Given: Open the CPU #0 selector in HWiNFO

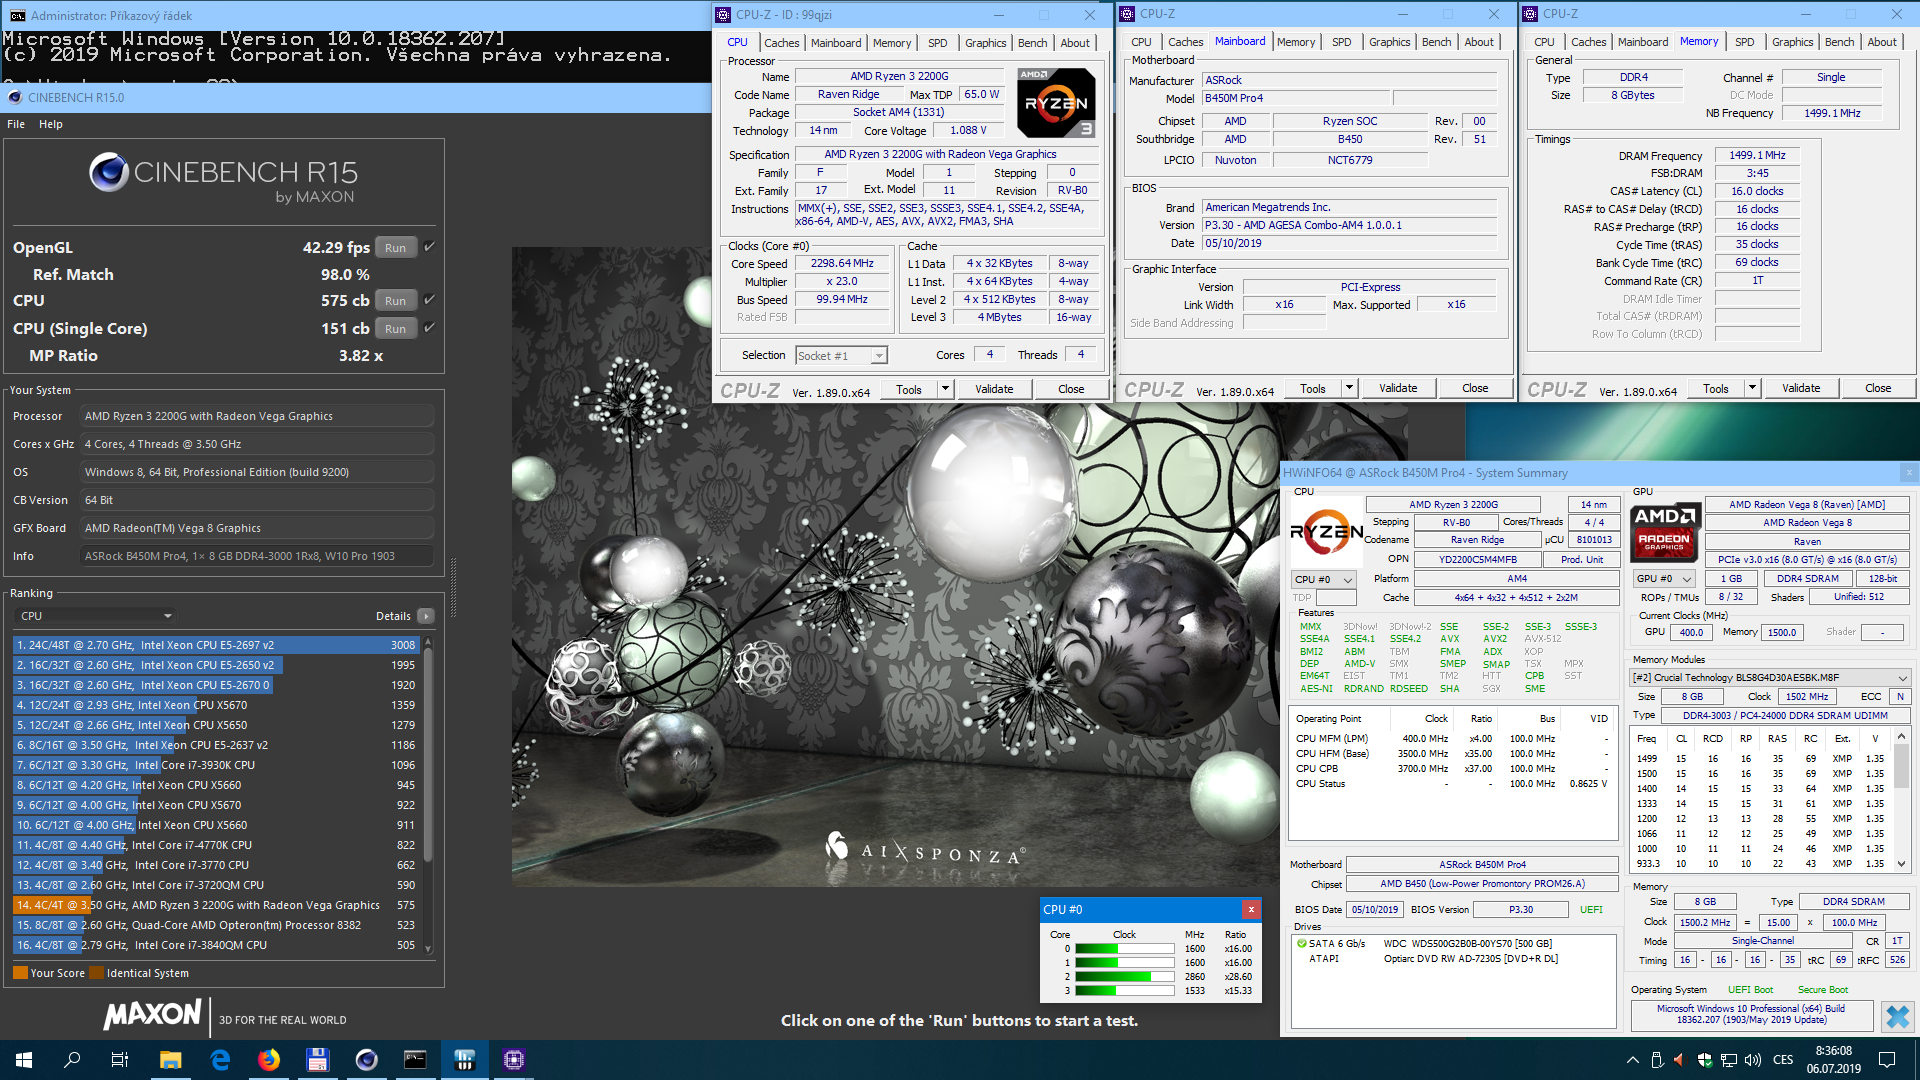Looking at the screenshot, I should 1323,579.
